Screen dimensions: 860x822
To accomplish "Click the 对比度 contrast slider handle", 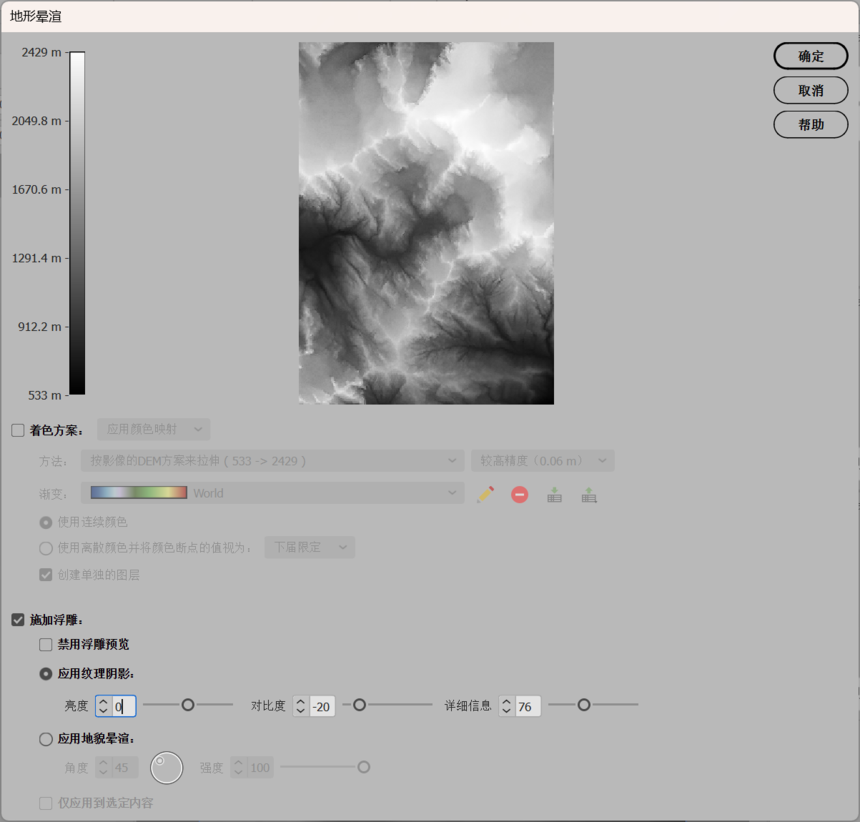I will point(359,705).
